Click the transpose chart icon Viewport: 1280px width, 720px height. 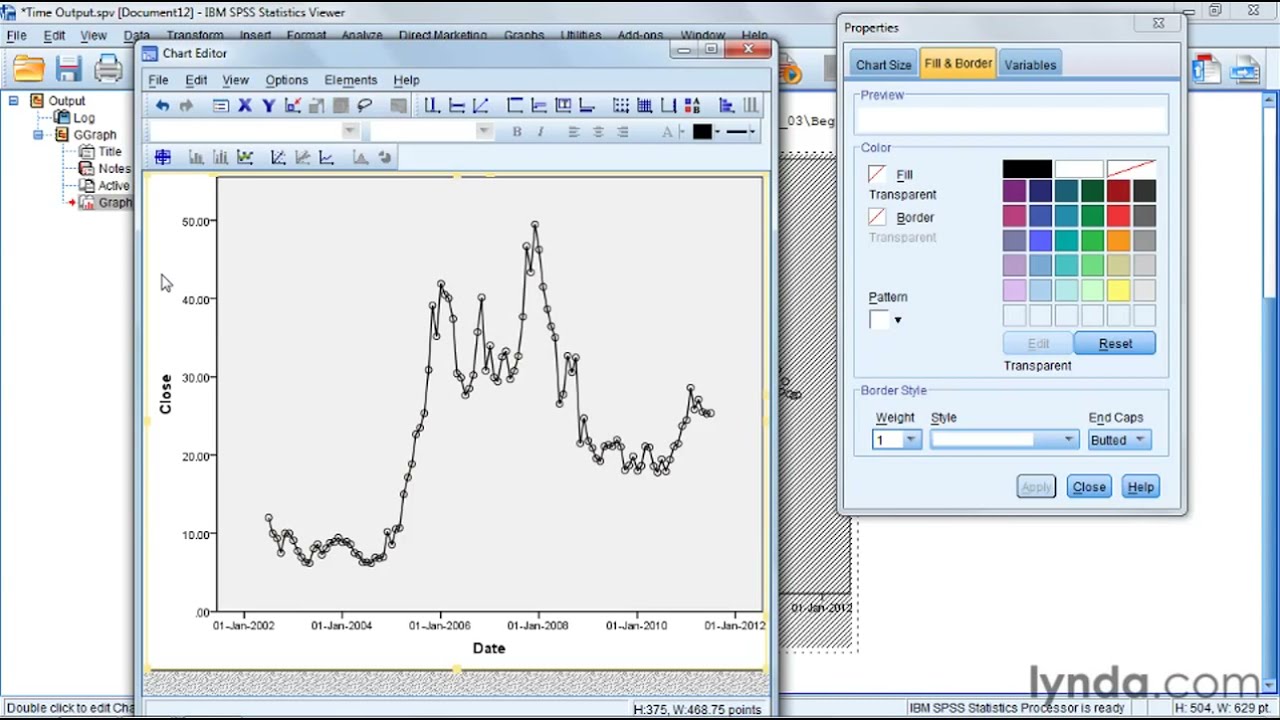(727, 106)
